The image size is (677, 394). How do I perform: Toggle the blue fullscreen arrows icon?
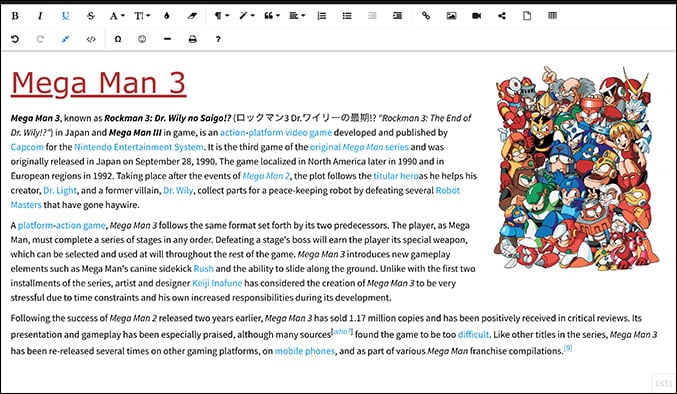coord(65,39)
